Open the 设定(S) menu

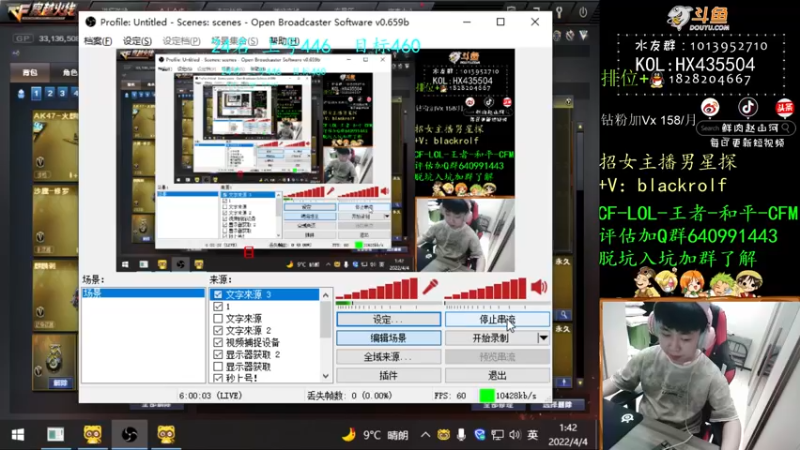(137, 41)
